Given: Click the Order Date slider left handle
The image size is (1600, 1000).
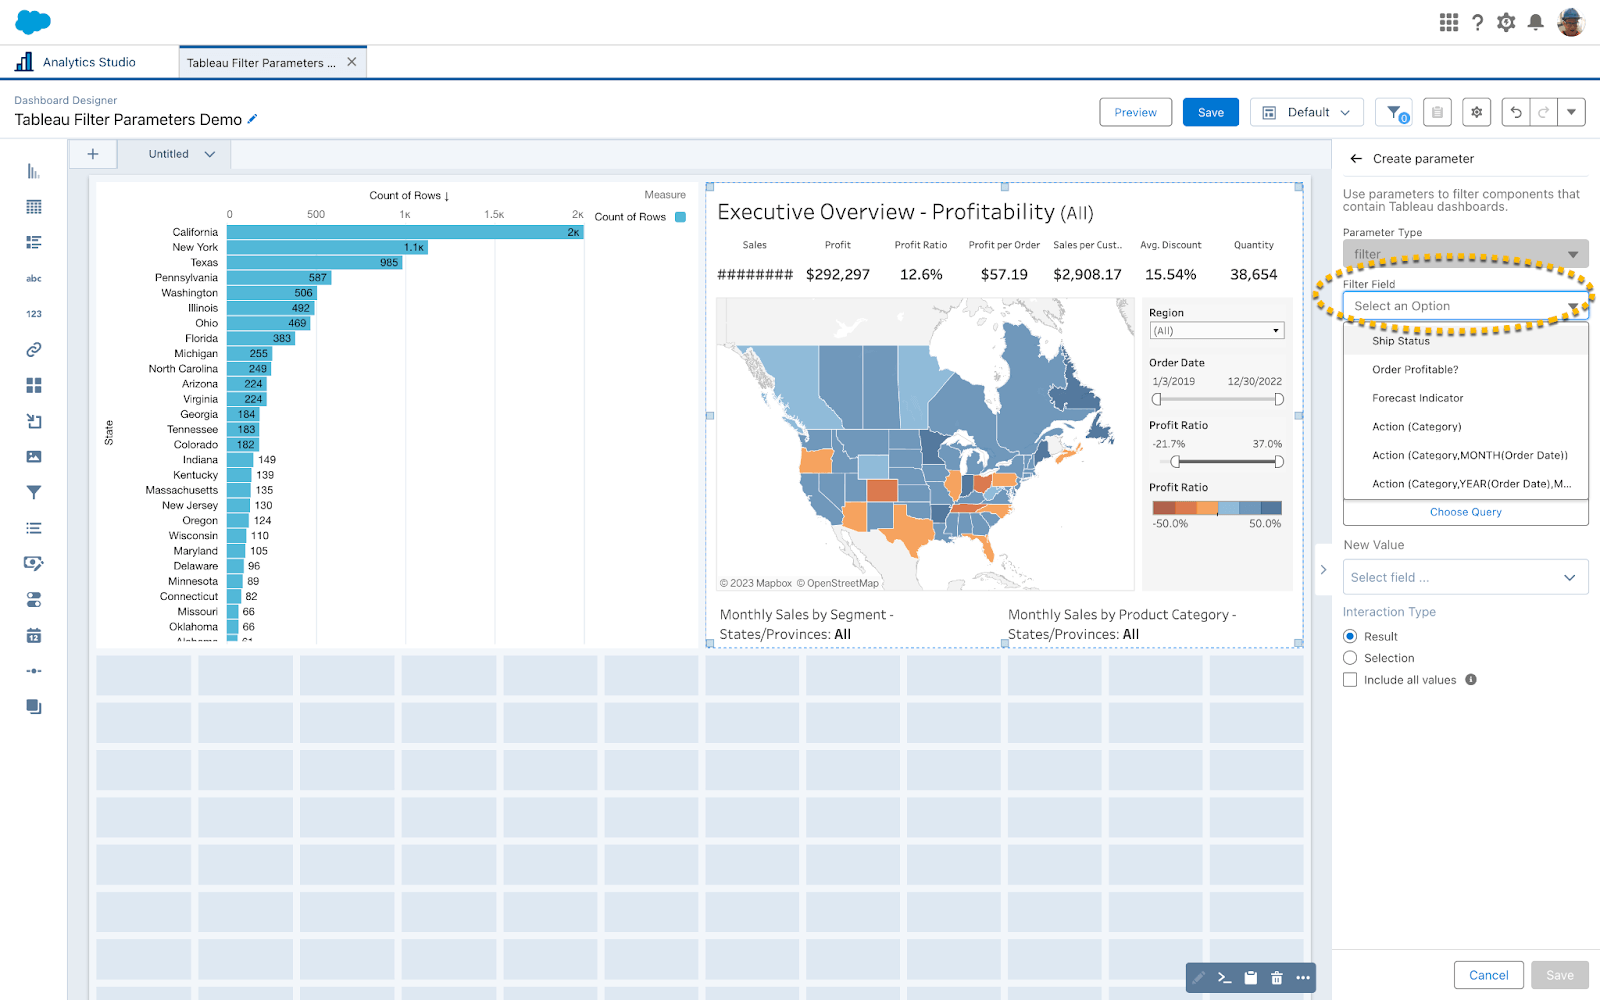Looking at the screenshot, I should pos(1157,399).
